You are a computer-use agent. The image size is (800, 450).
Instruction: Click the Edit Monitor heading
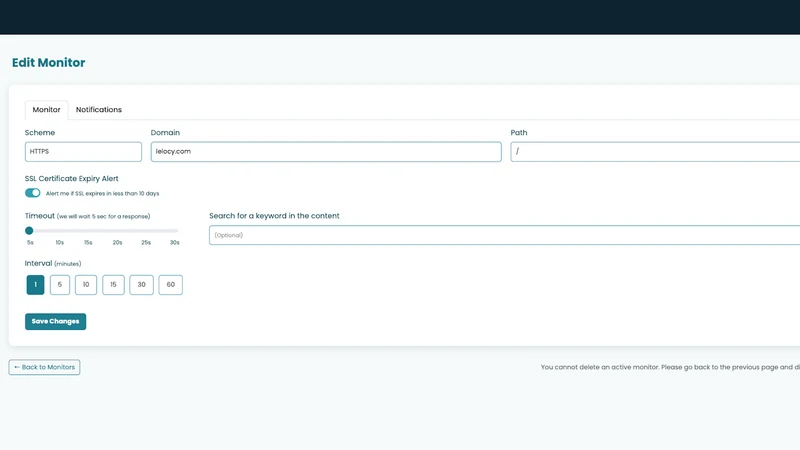pos(48,62)
